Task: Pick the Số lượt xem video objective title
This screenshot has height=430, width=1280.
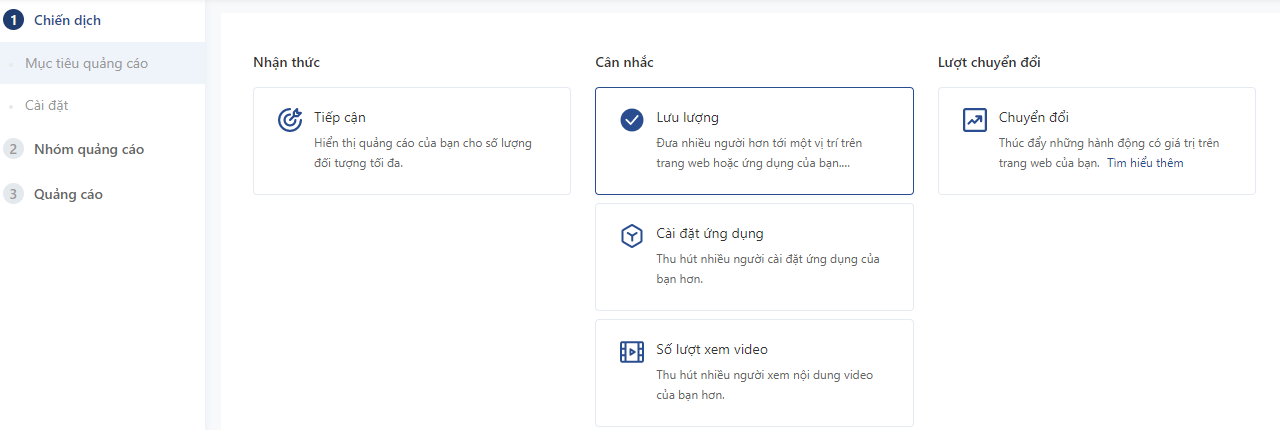Action: (x=711, y=349)
